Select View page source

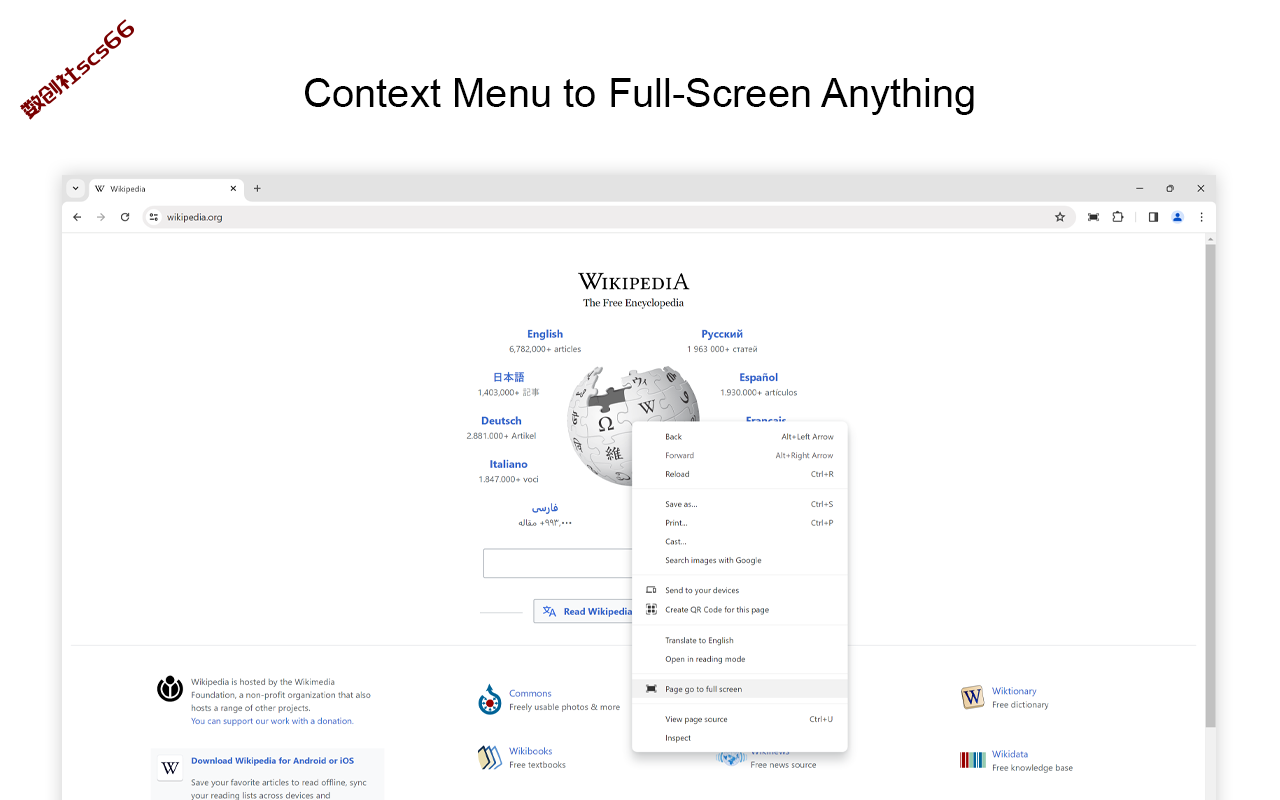(740, 719)
